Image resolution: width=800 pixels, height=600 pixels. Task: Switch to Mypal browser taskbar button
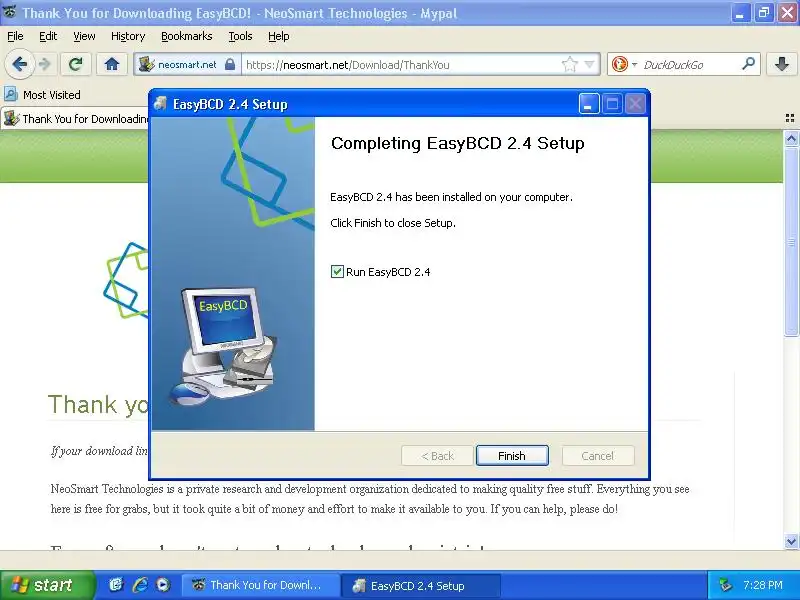(x=260, y=585)
